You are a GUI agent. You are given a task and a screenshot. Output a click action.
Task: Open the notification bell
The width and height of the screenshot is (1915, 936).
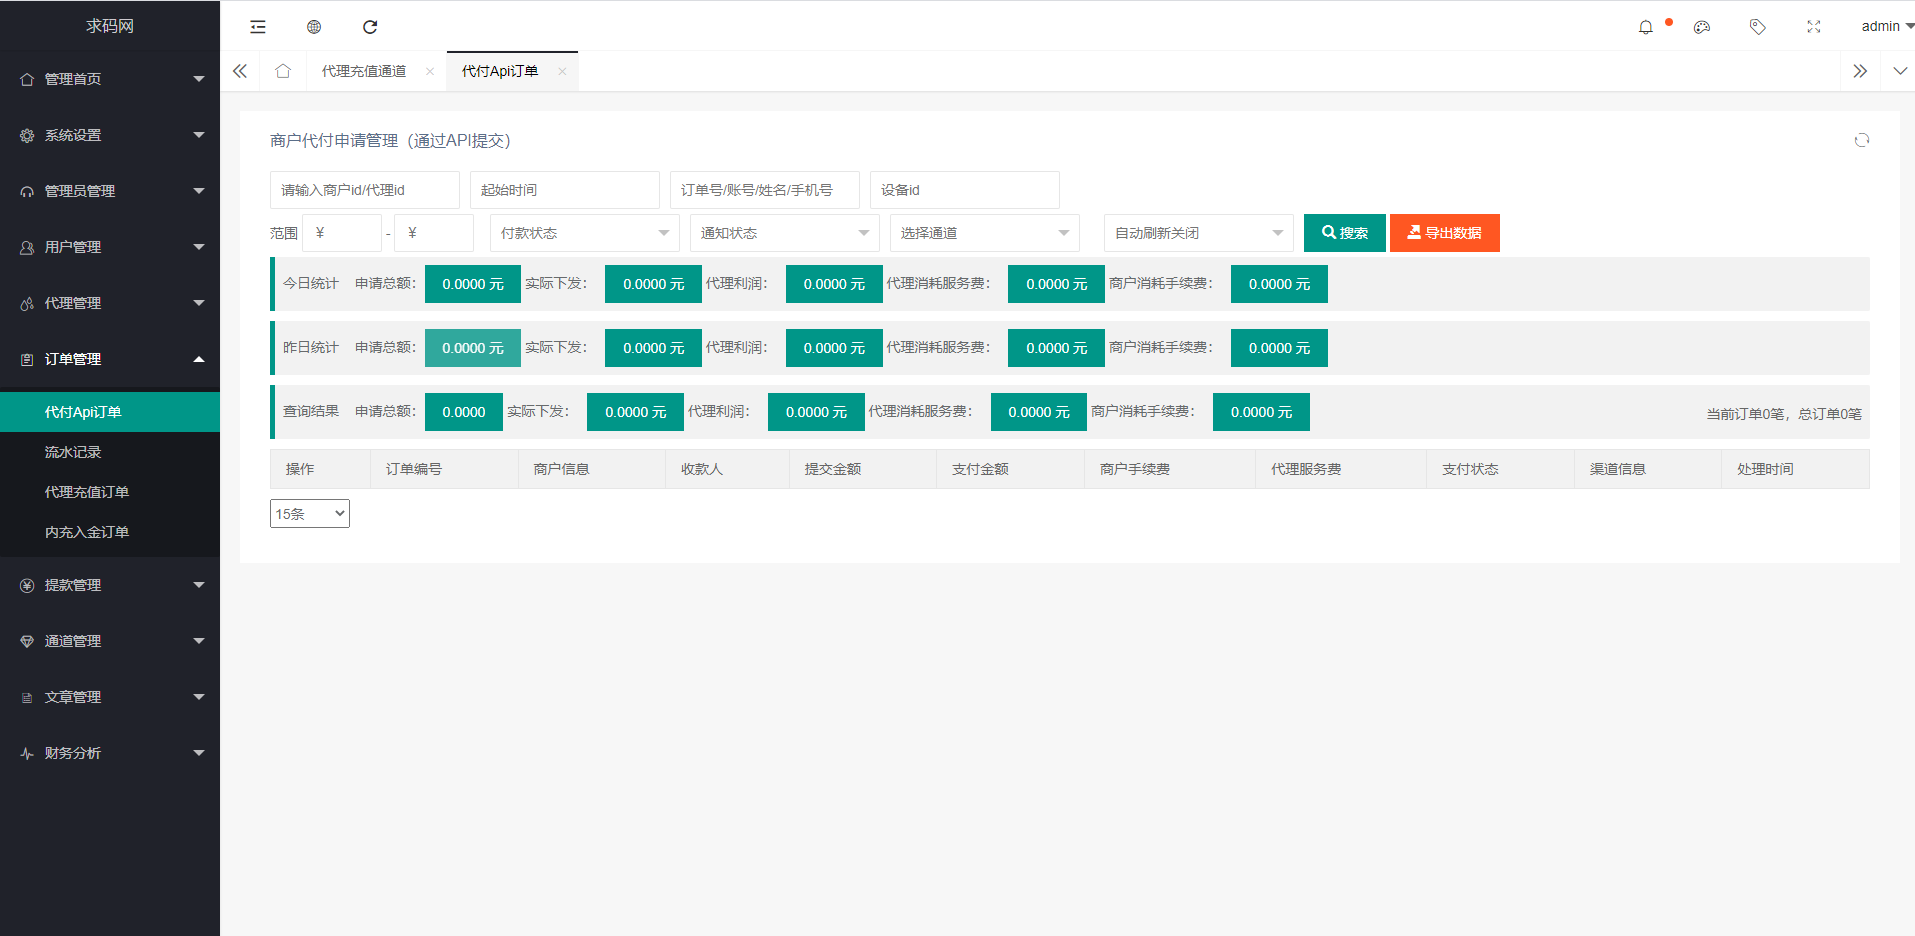coord(1645,27)
